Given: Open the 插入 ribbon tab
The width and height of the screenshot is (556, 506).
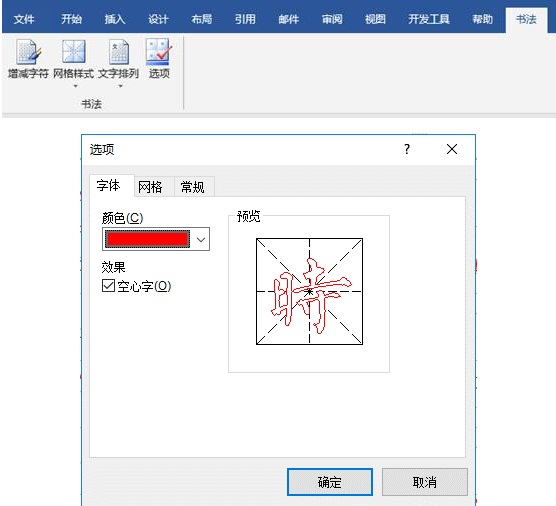Looking at the screenshot, I should click(115, 19).
